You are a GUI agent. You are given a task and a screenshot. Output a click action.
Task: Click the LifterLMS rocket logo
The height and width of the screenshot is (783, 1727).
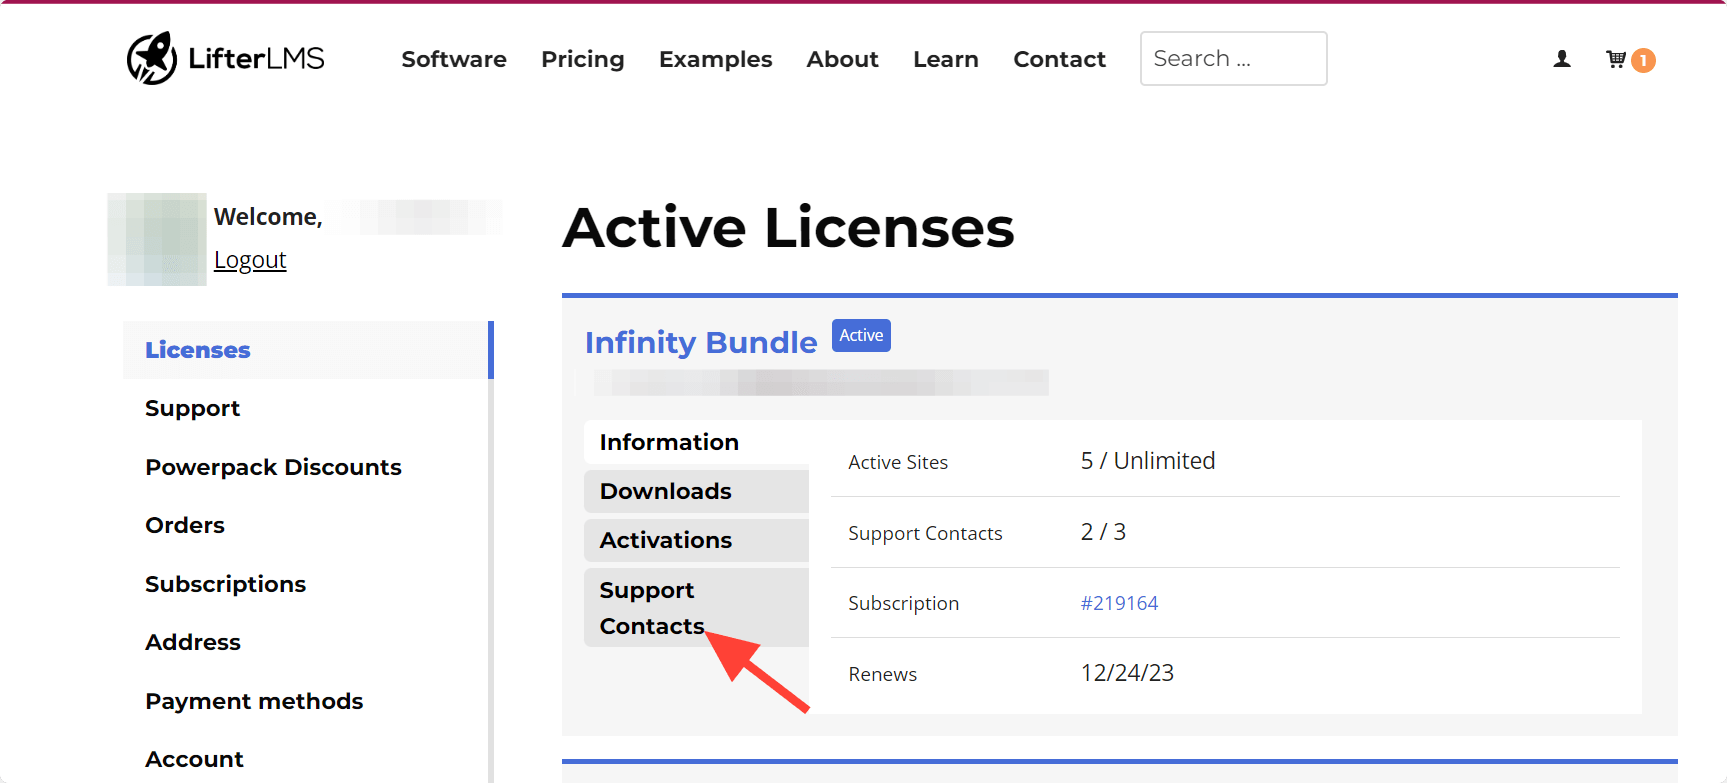point(225,58)
